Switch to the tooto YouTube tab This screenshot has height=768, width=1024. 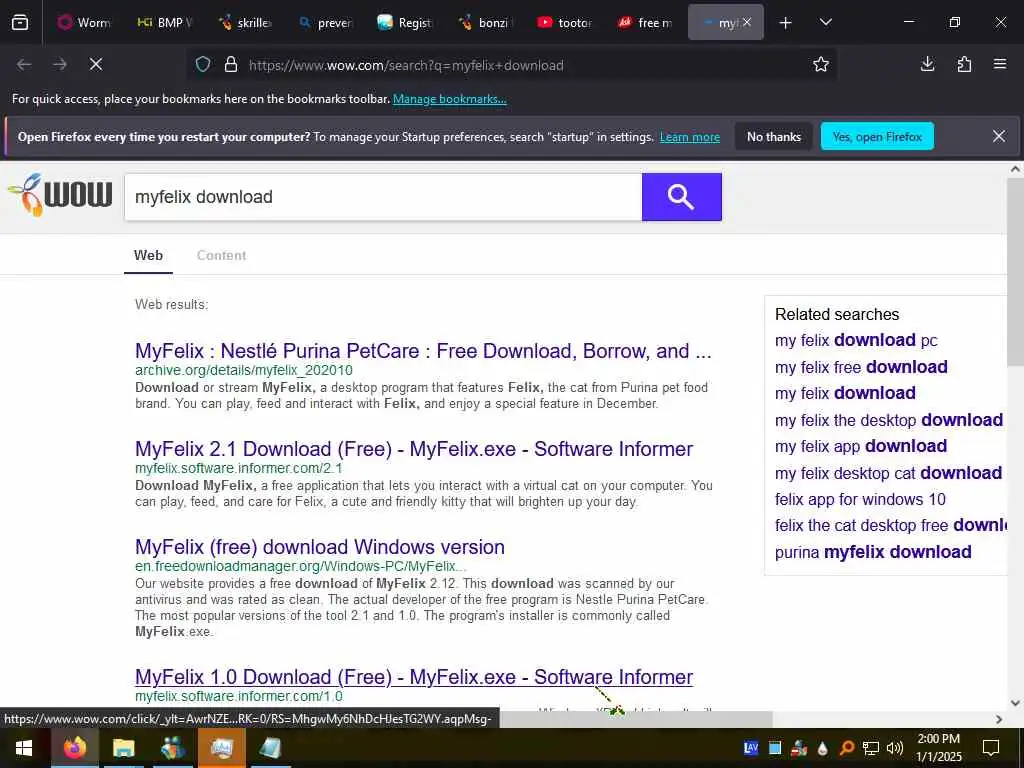coord(566,23)
